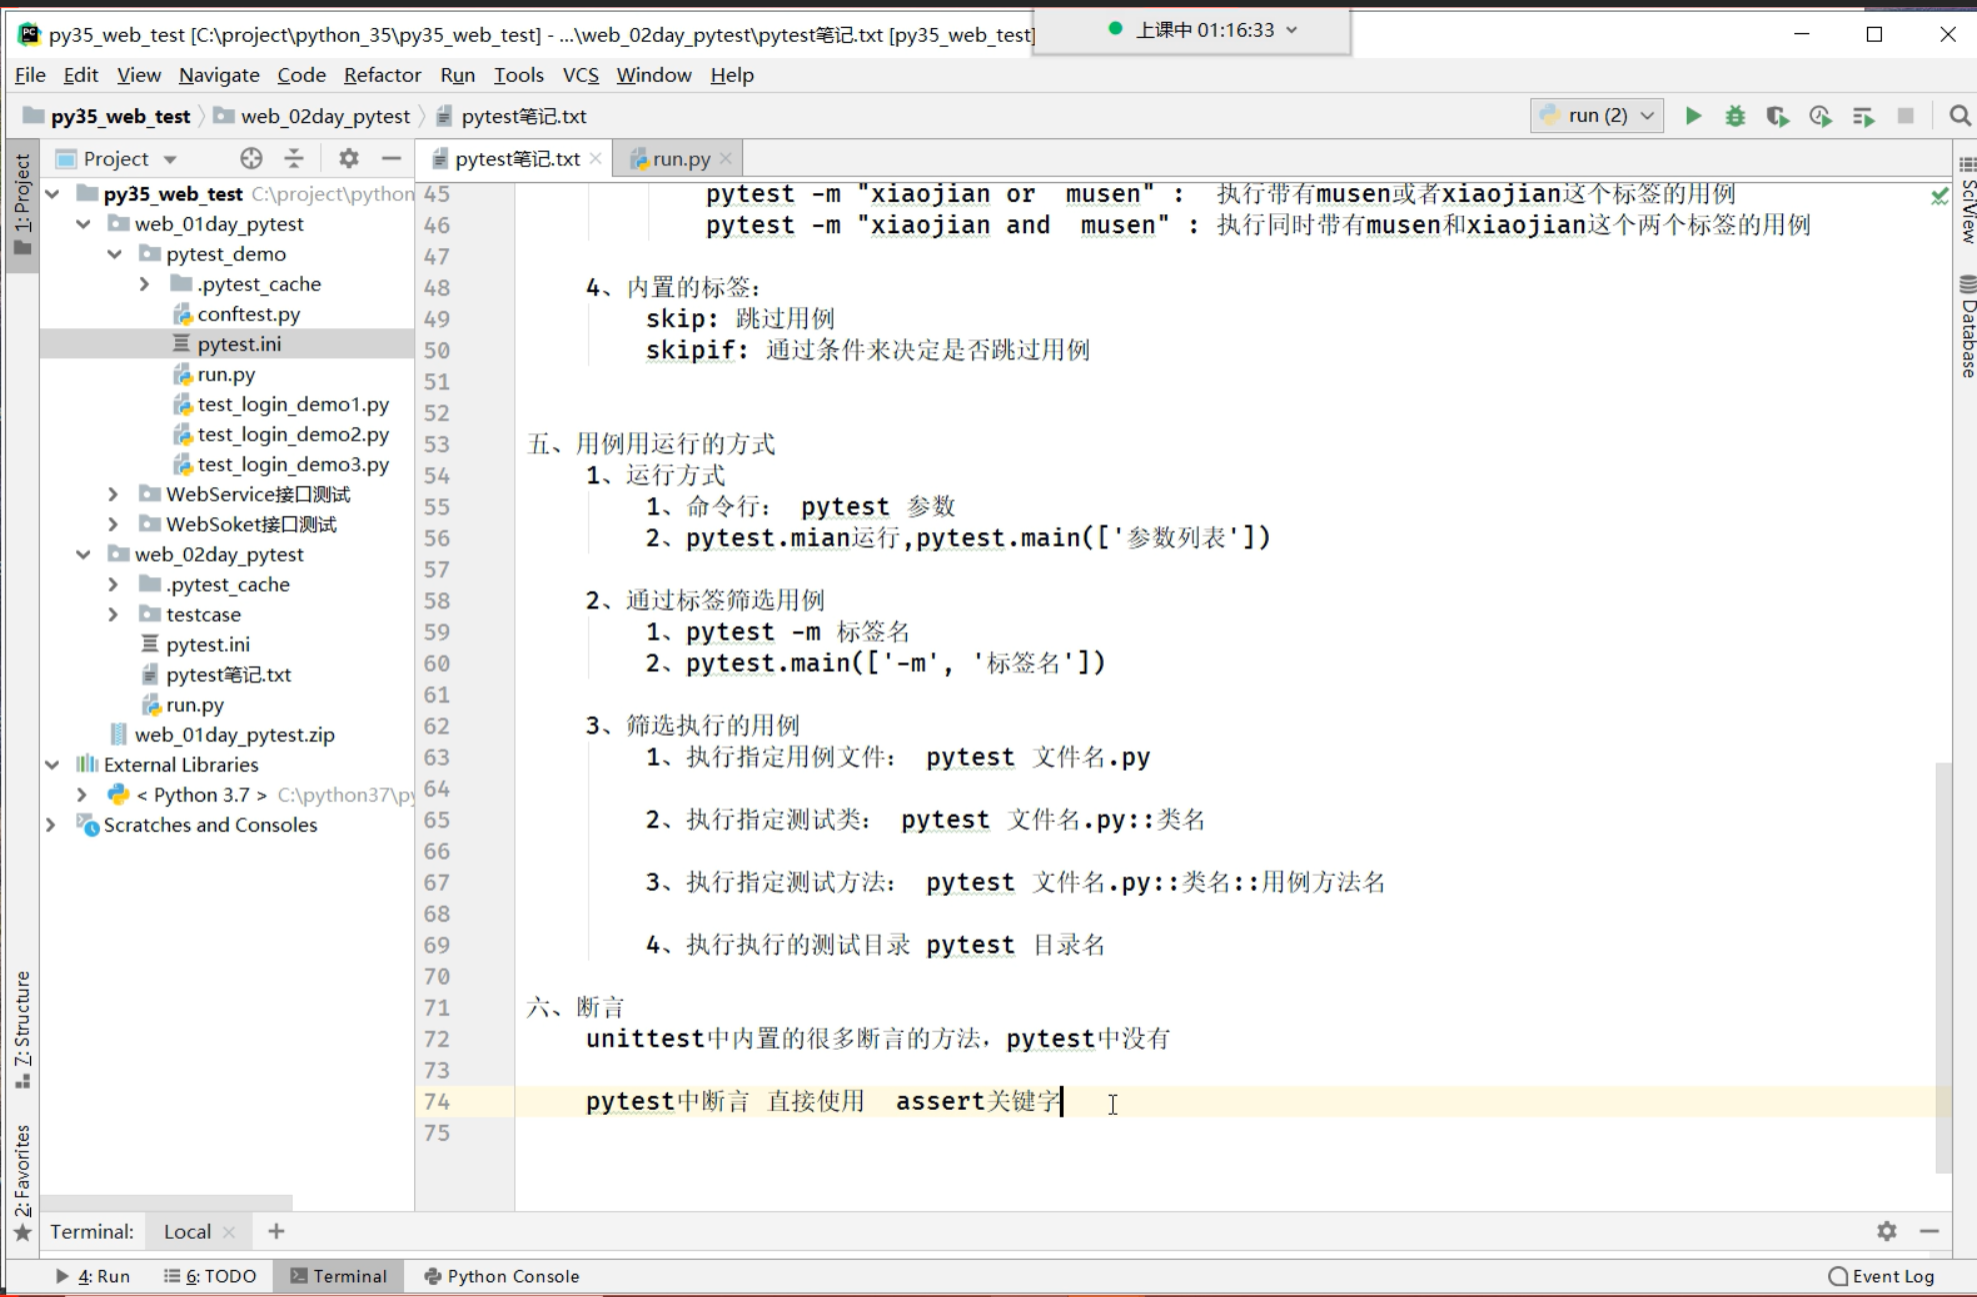Click the locate/scroll-from-source target icon
Image resolution: width=1977 pixels, height=1297 pixels.
tap(251, 158)
